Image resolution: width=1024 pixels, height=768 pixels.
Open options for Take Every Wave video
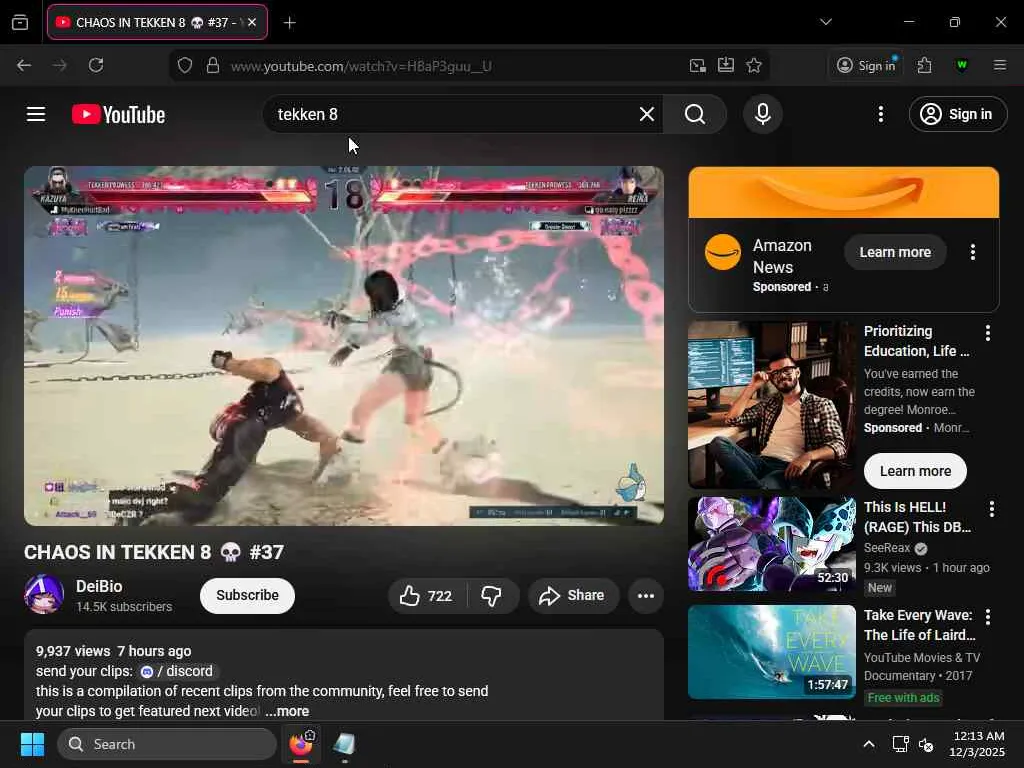click(987, 616)
